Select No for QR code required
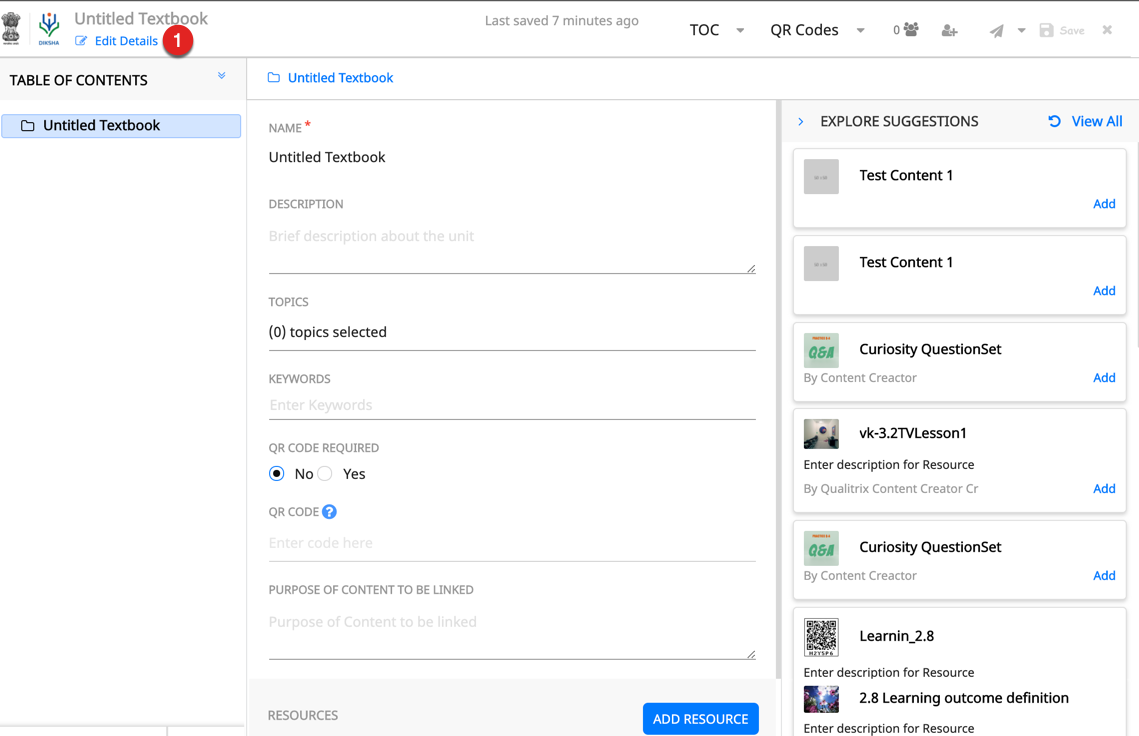Screen dimensions: 1139x736 [277, 474]
